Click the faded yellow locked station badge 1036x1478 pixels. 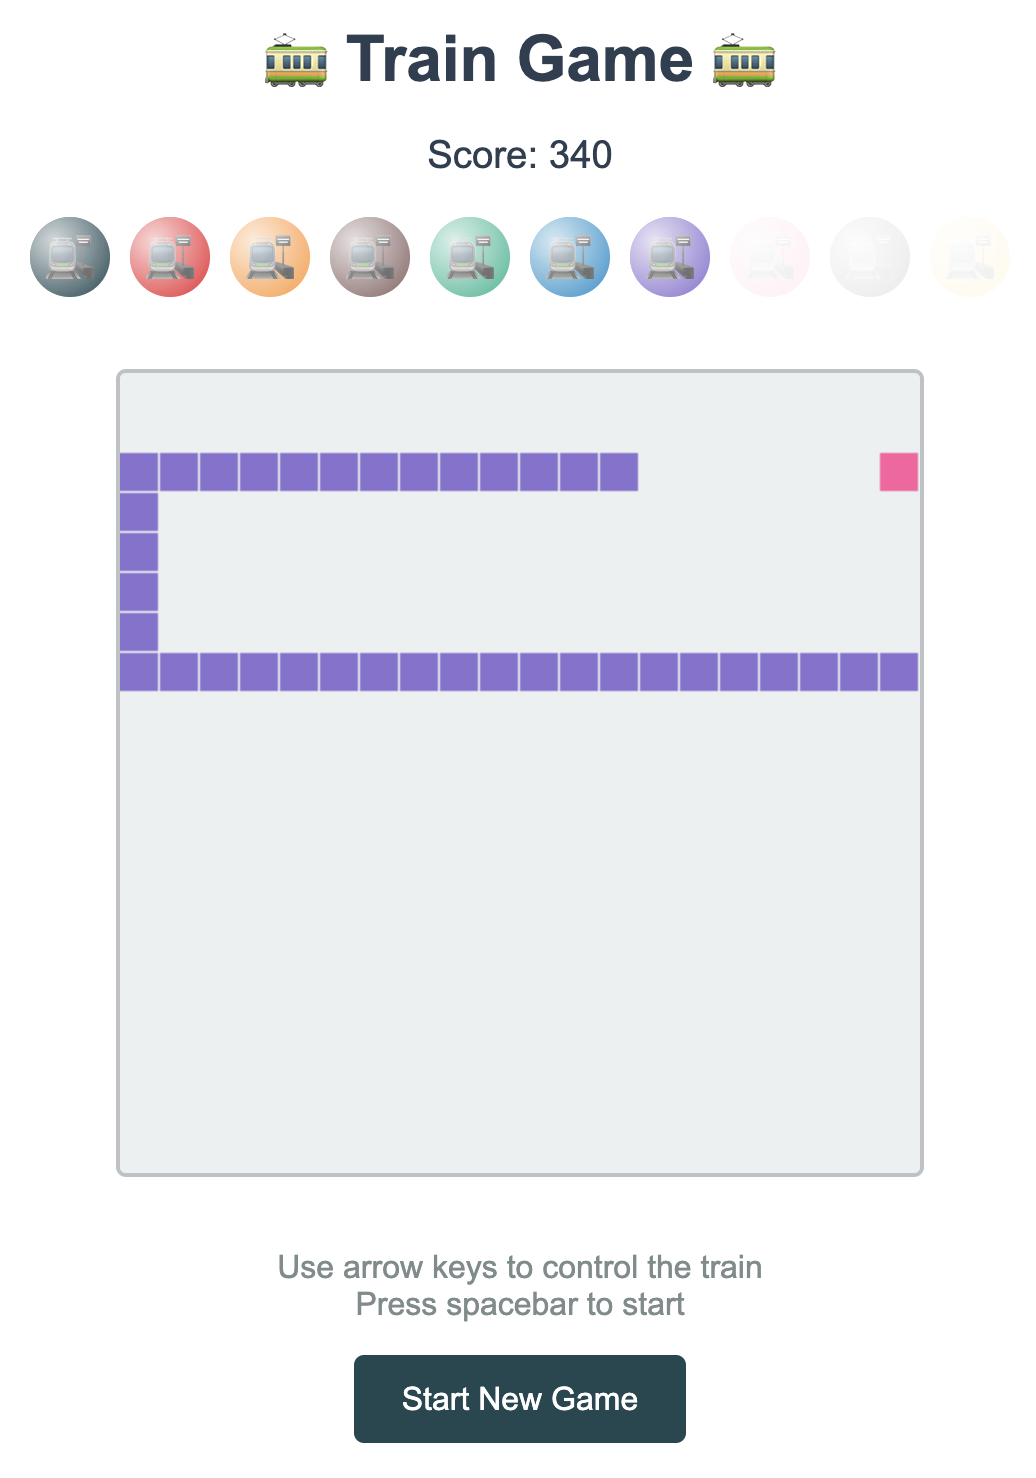point(970,257)
